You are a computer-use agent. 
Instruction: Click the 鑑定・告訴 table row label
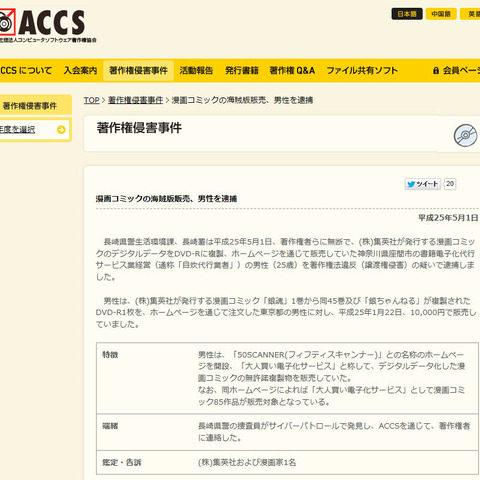point(122,462)
